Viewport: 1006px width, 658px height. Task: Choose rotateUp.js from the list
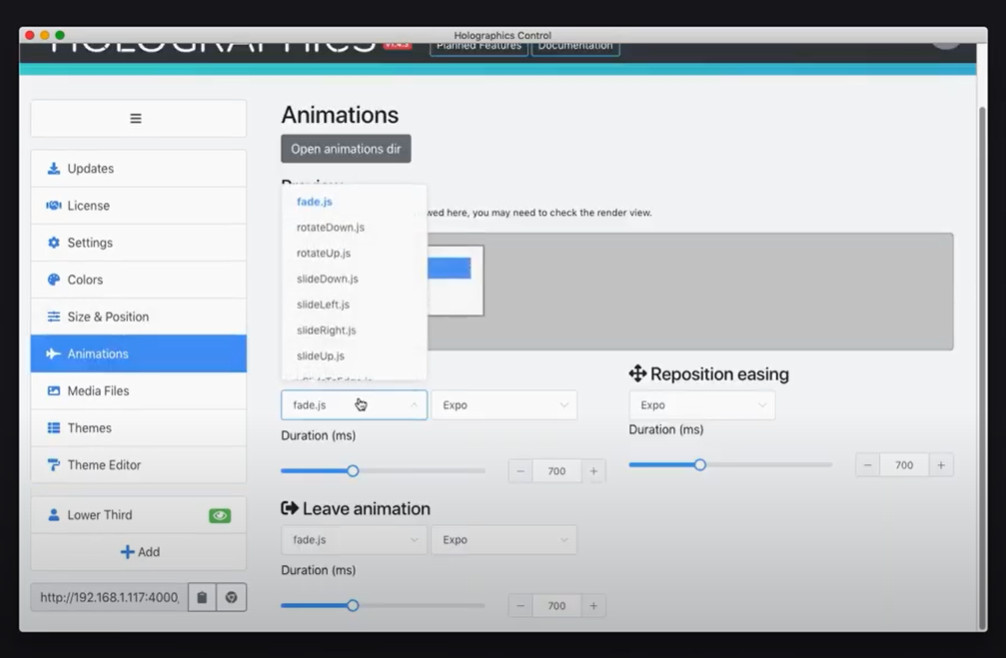354,253
